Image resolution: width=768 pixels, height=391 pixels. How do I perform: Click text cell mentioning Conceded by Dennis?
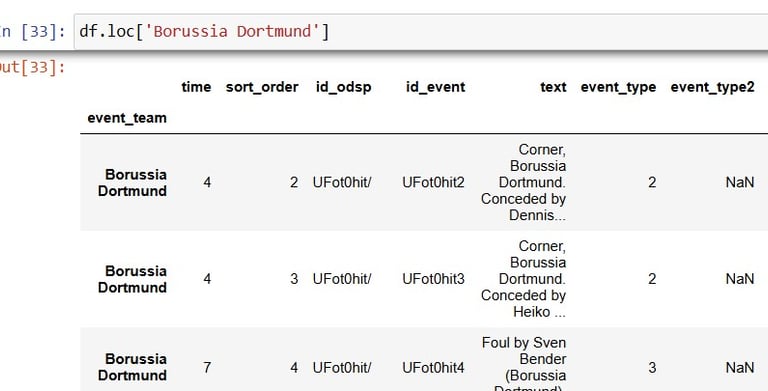[x=524, y=182]
